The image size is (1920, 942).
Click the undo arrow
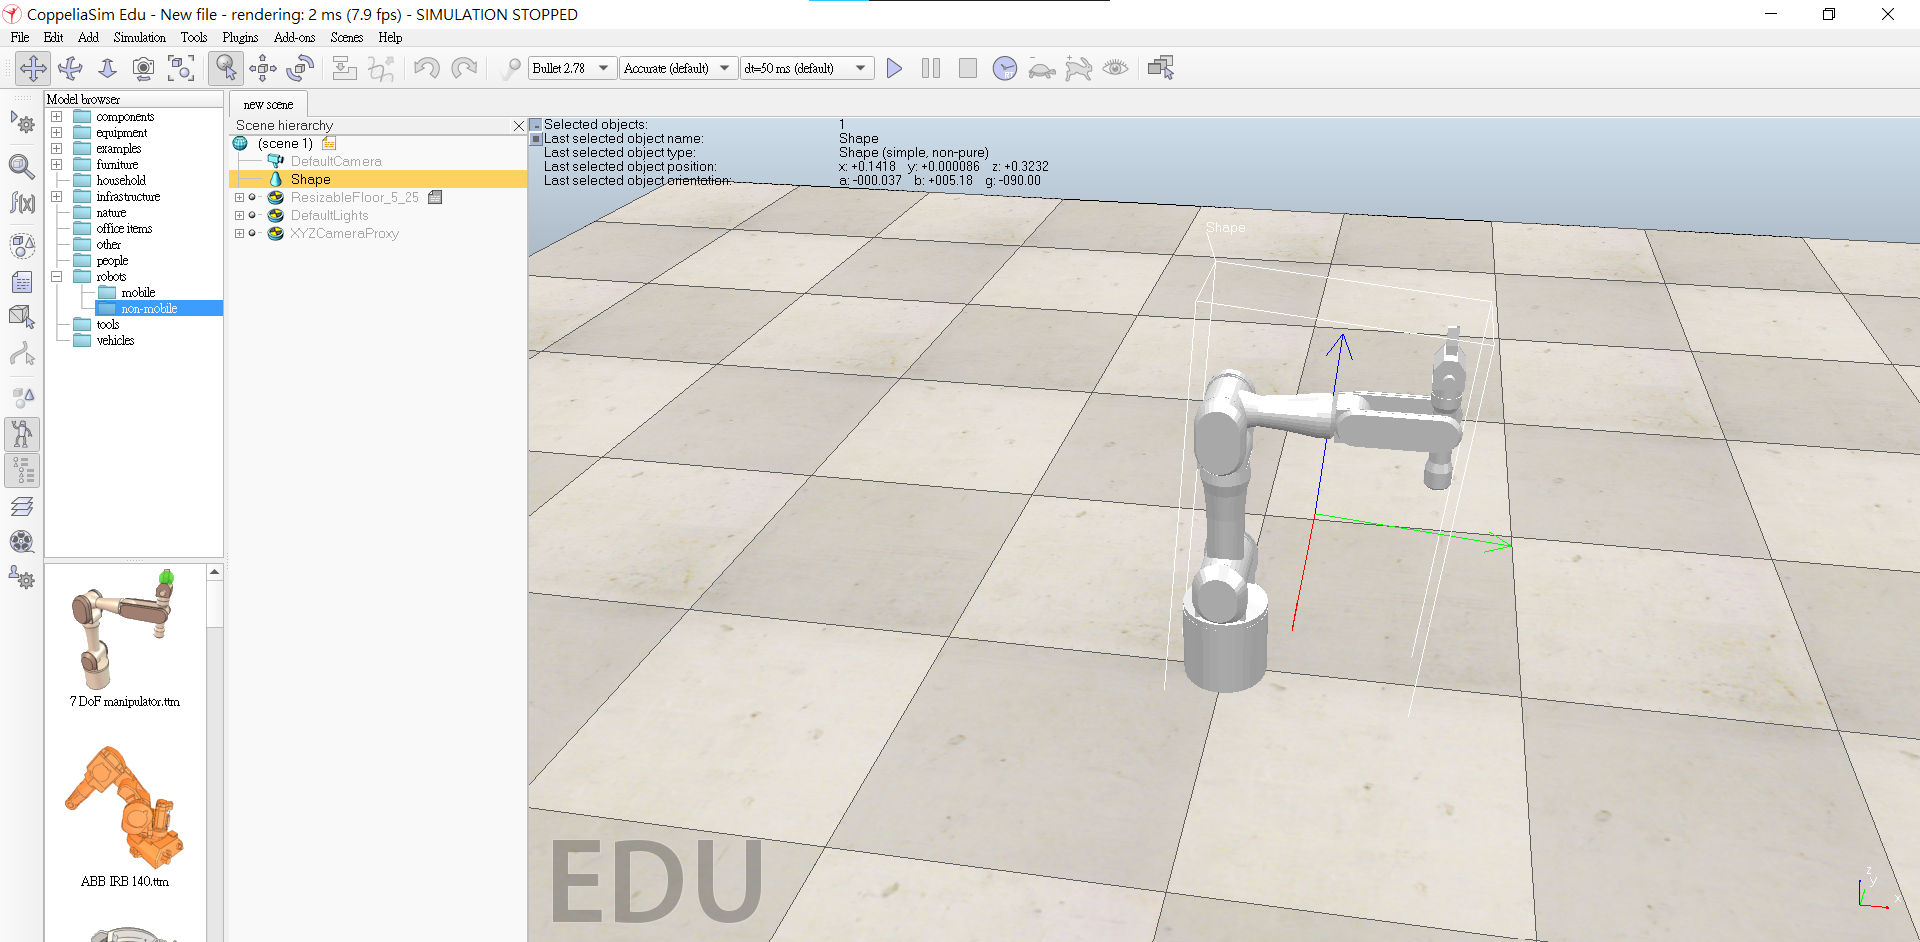[427, 68]
